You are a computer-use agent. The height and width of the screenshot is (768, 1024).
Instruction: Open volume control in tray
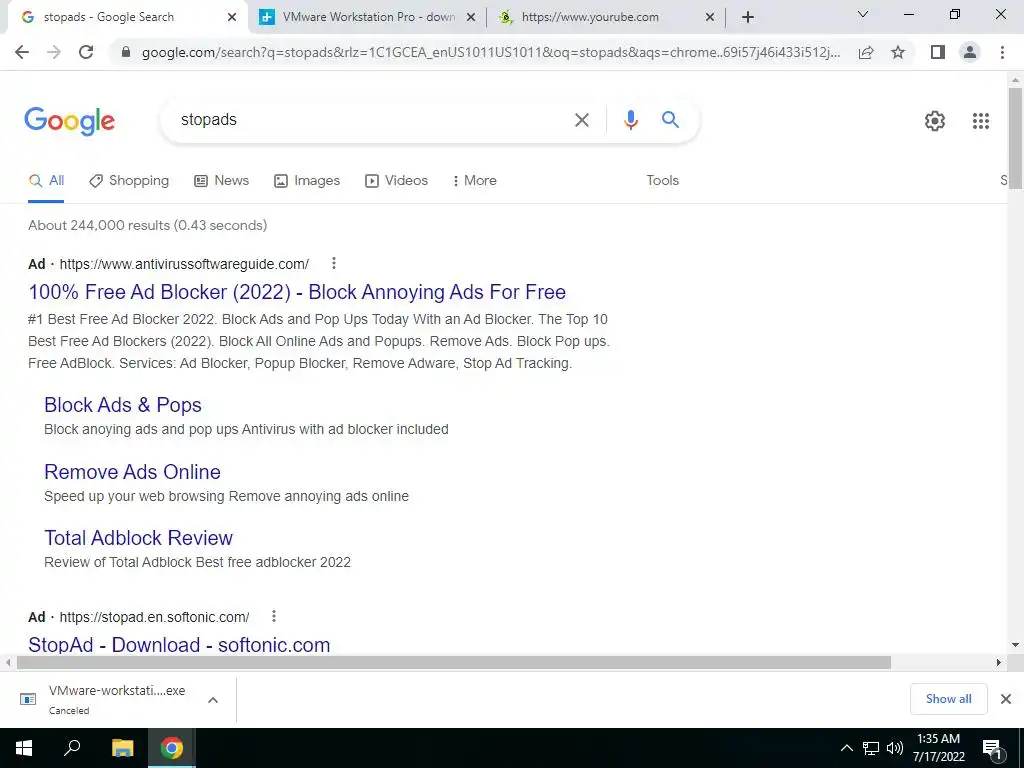click(x=895, y=748)
